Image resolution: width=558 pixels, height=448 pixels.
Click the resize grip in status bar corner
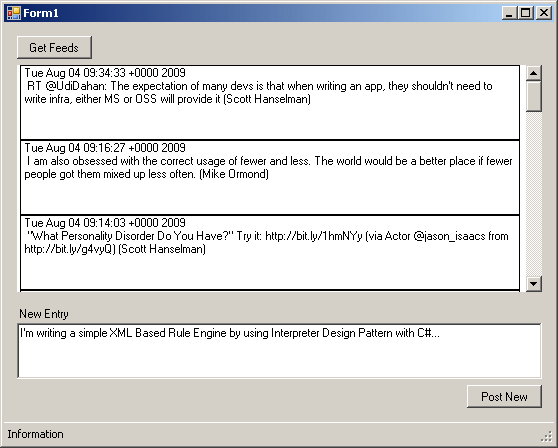click(x=546, y=436)
